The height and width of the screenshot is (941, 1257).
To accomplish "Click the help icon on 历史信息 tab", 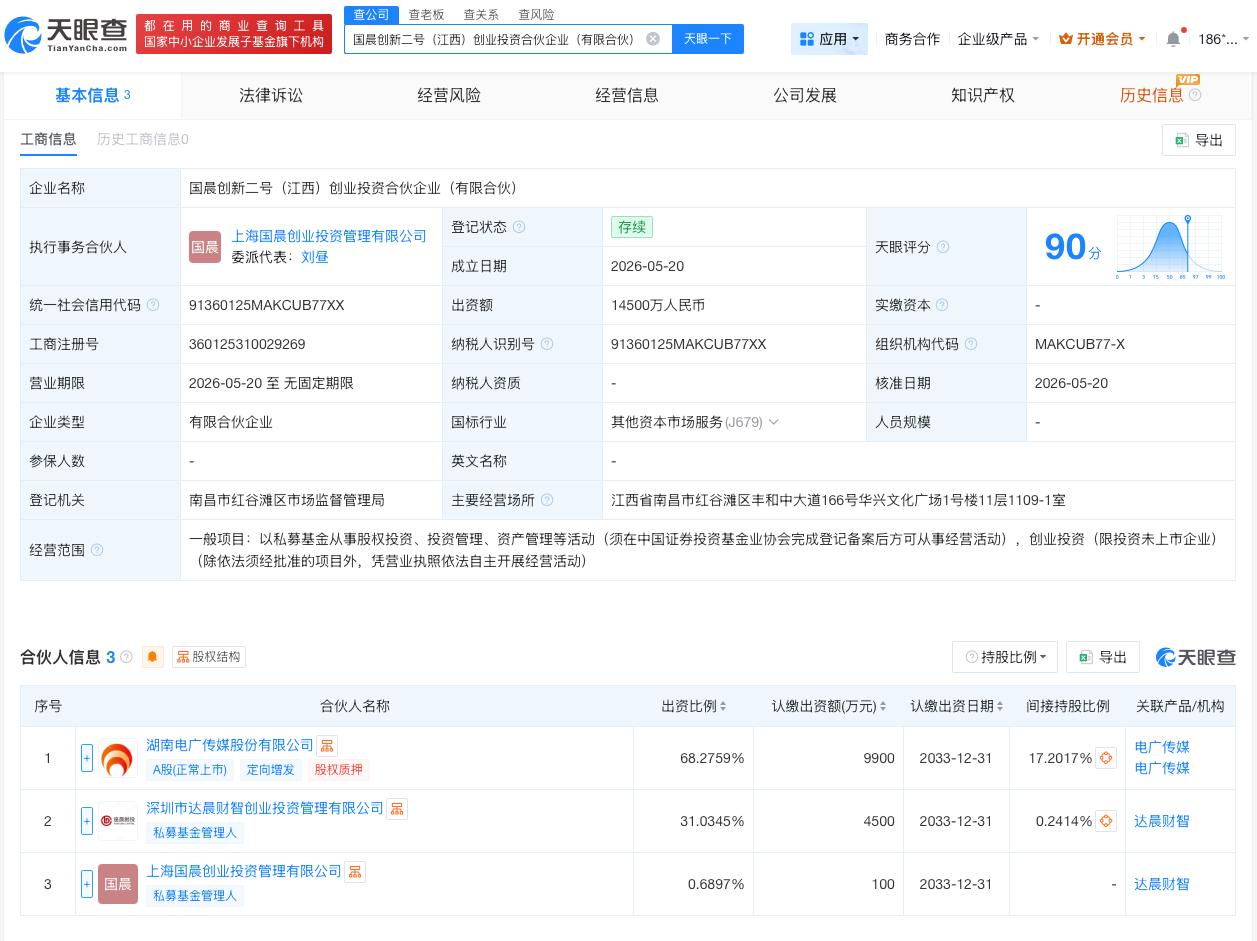I will click(1195, 95).
